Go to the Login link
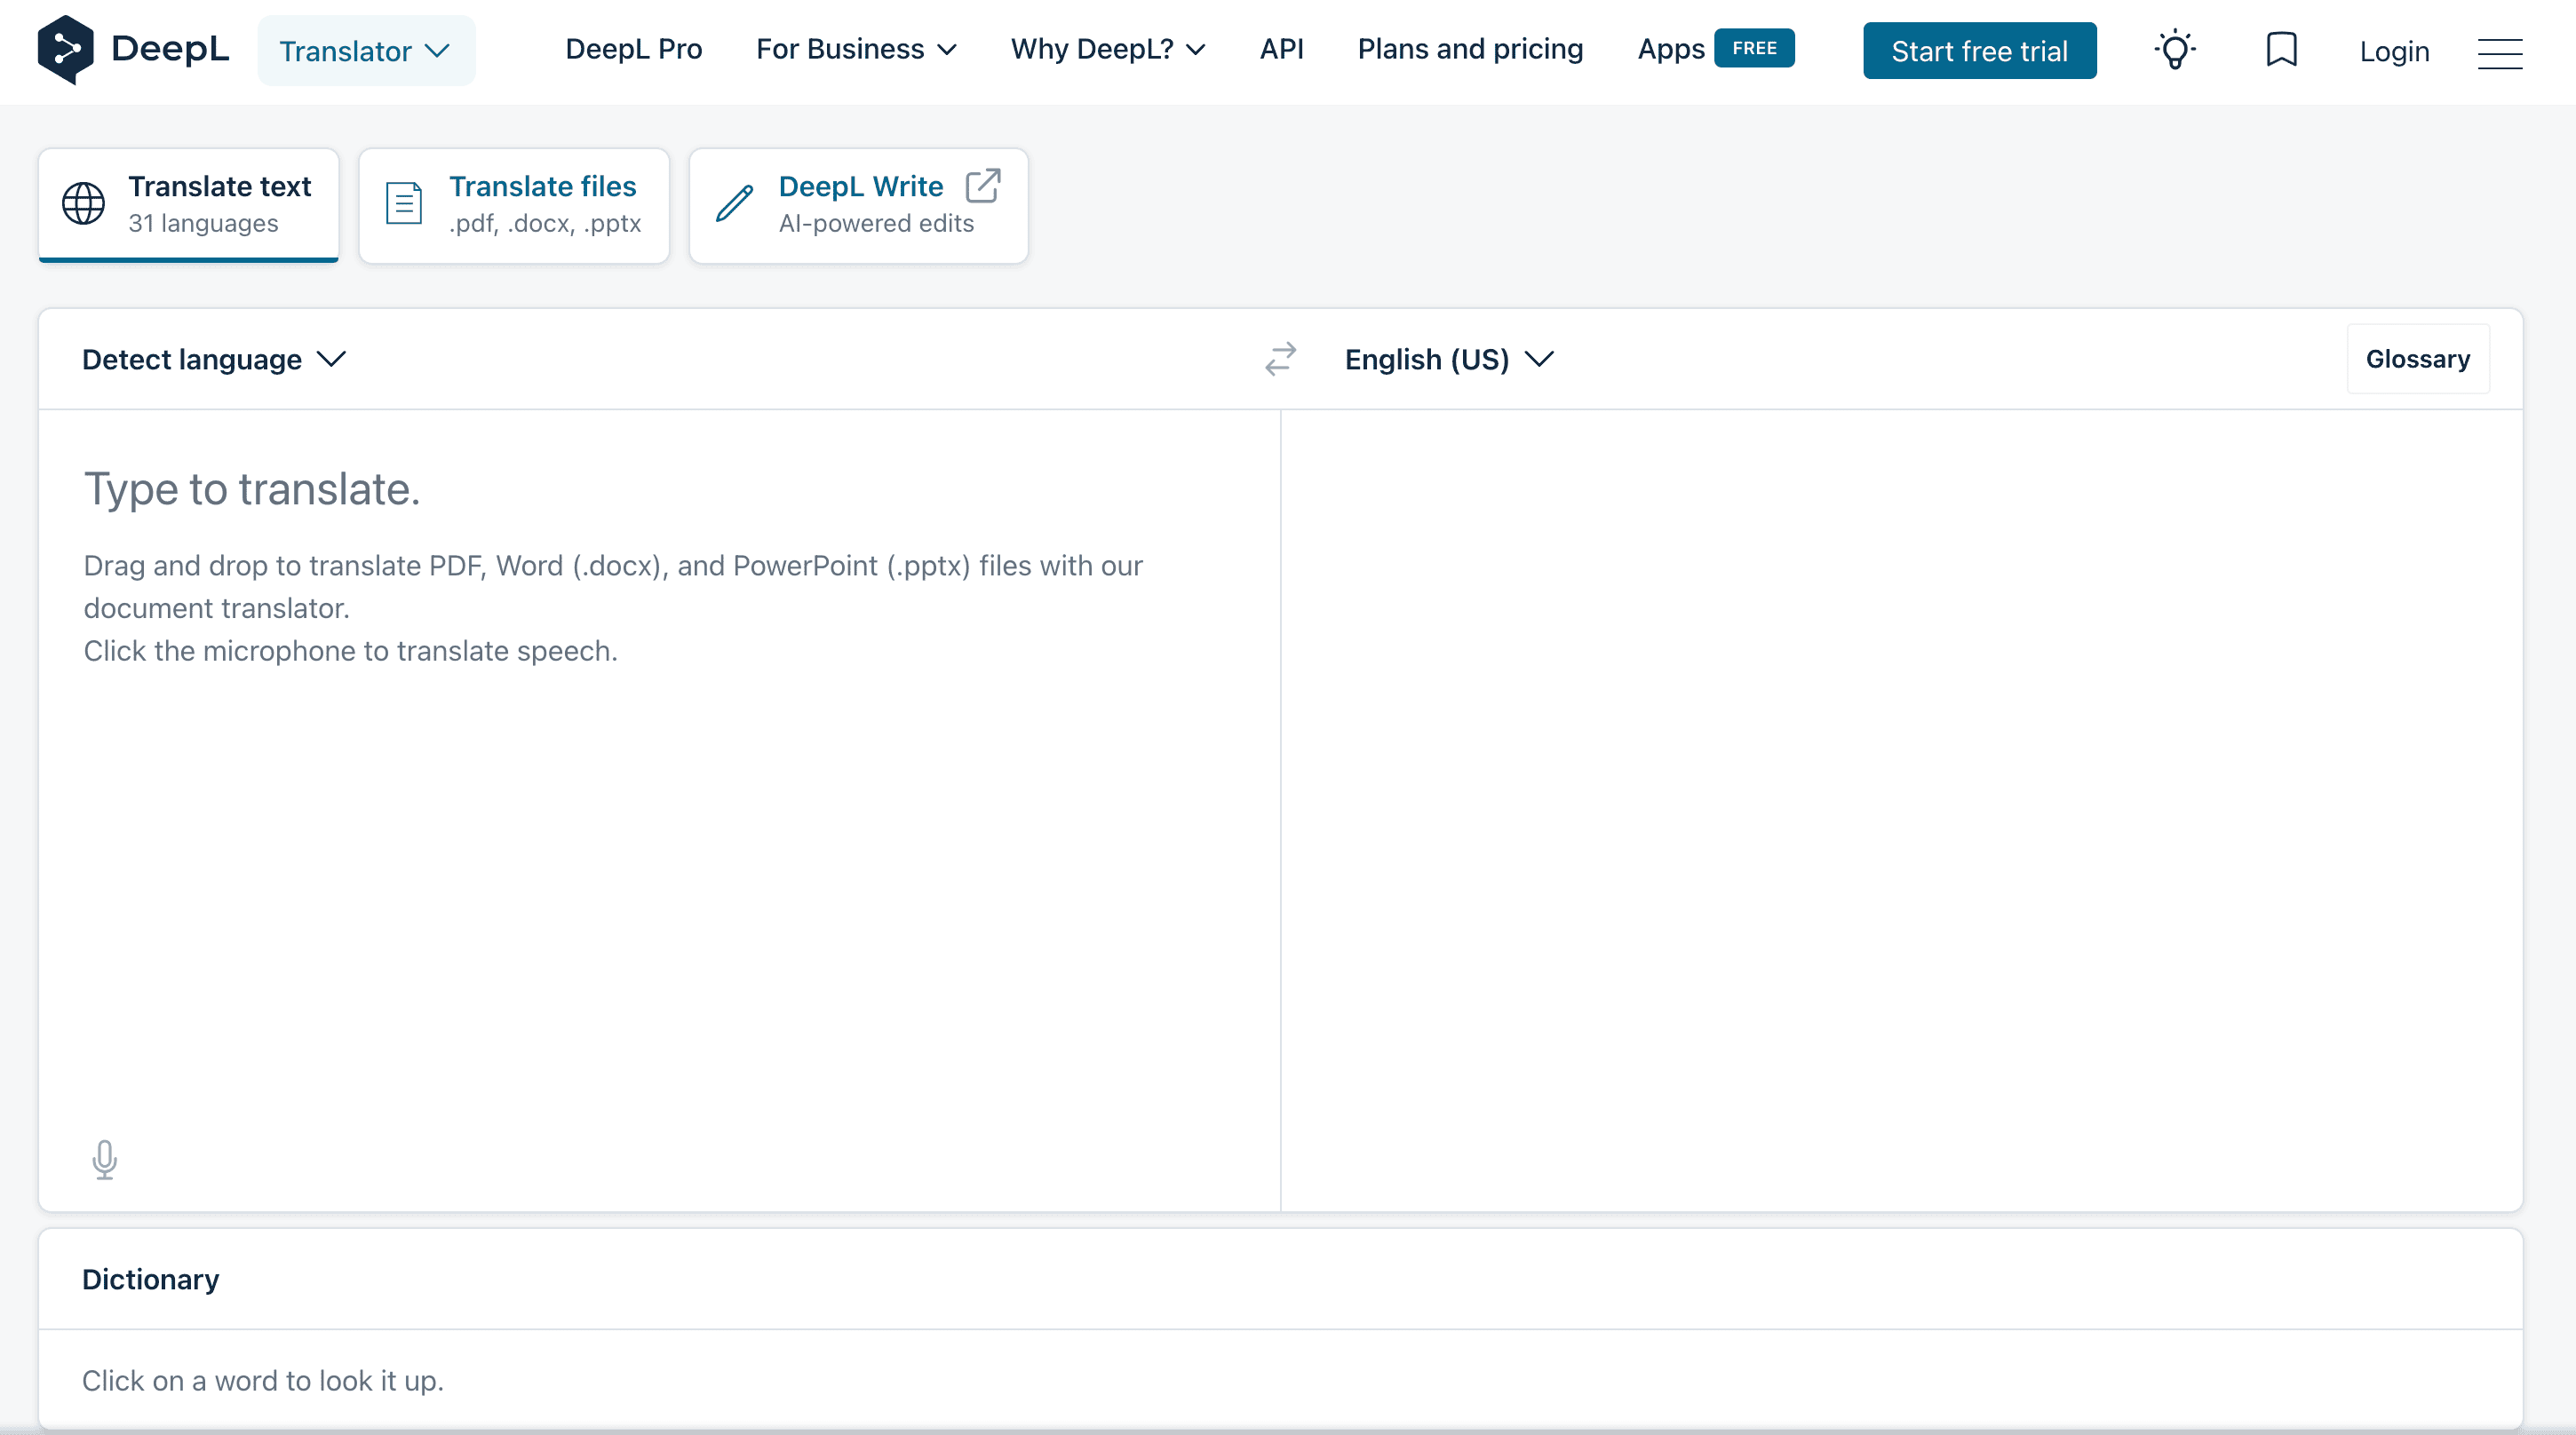The width and height of the screenshot is (2576, 1435). pyautogui.click(x=2394, y=51)
